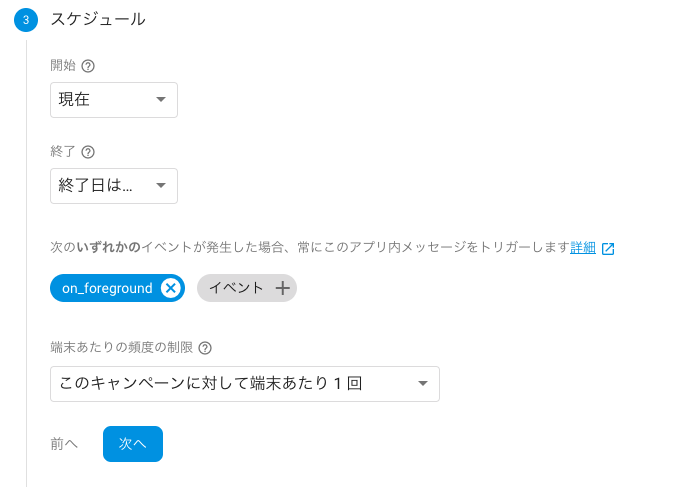Click the 開始 field label
This screenshot has height=487, width=696.
click(63, 66)
